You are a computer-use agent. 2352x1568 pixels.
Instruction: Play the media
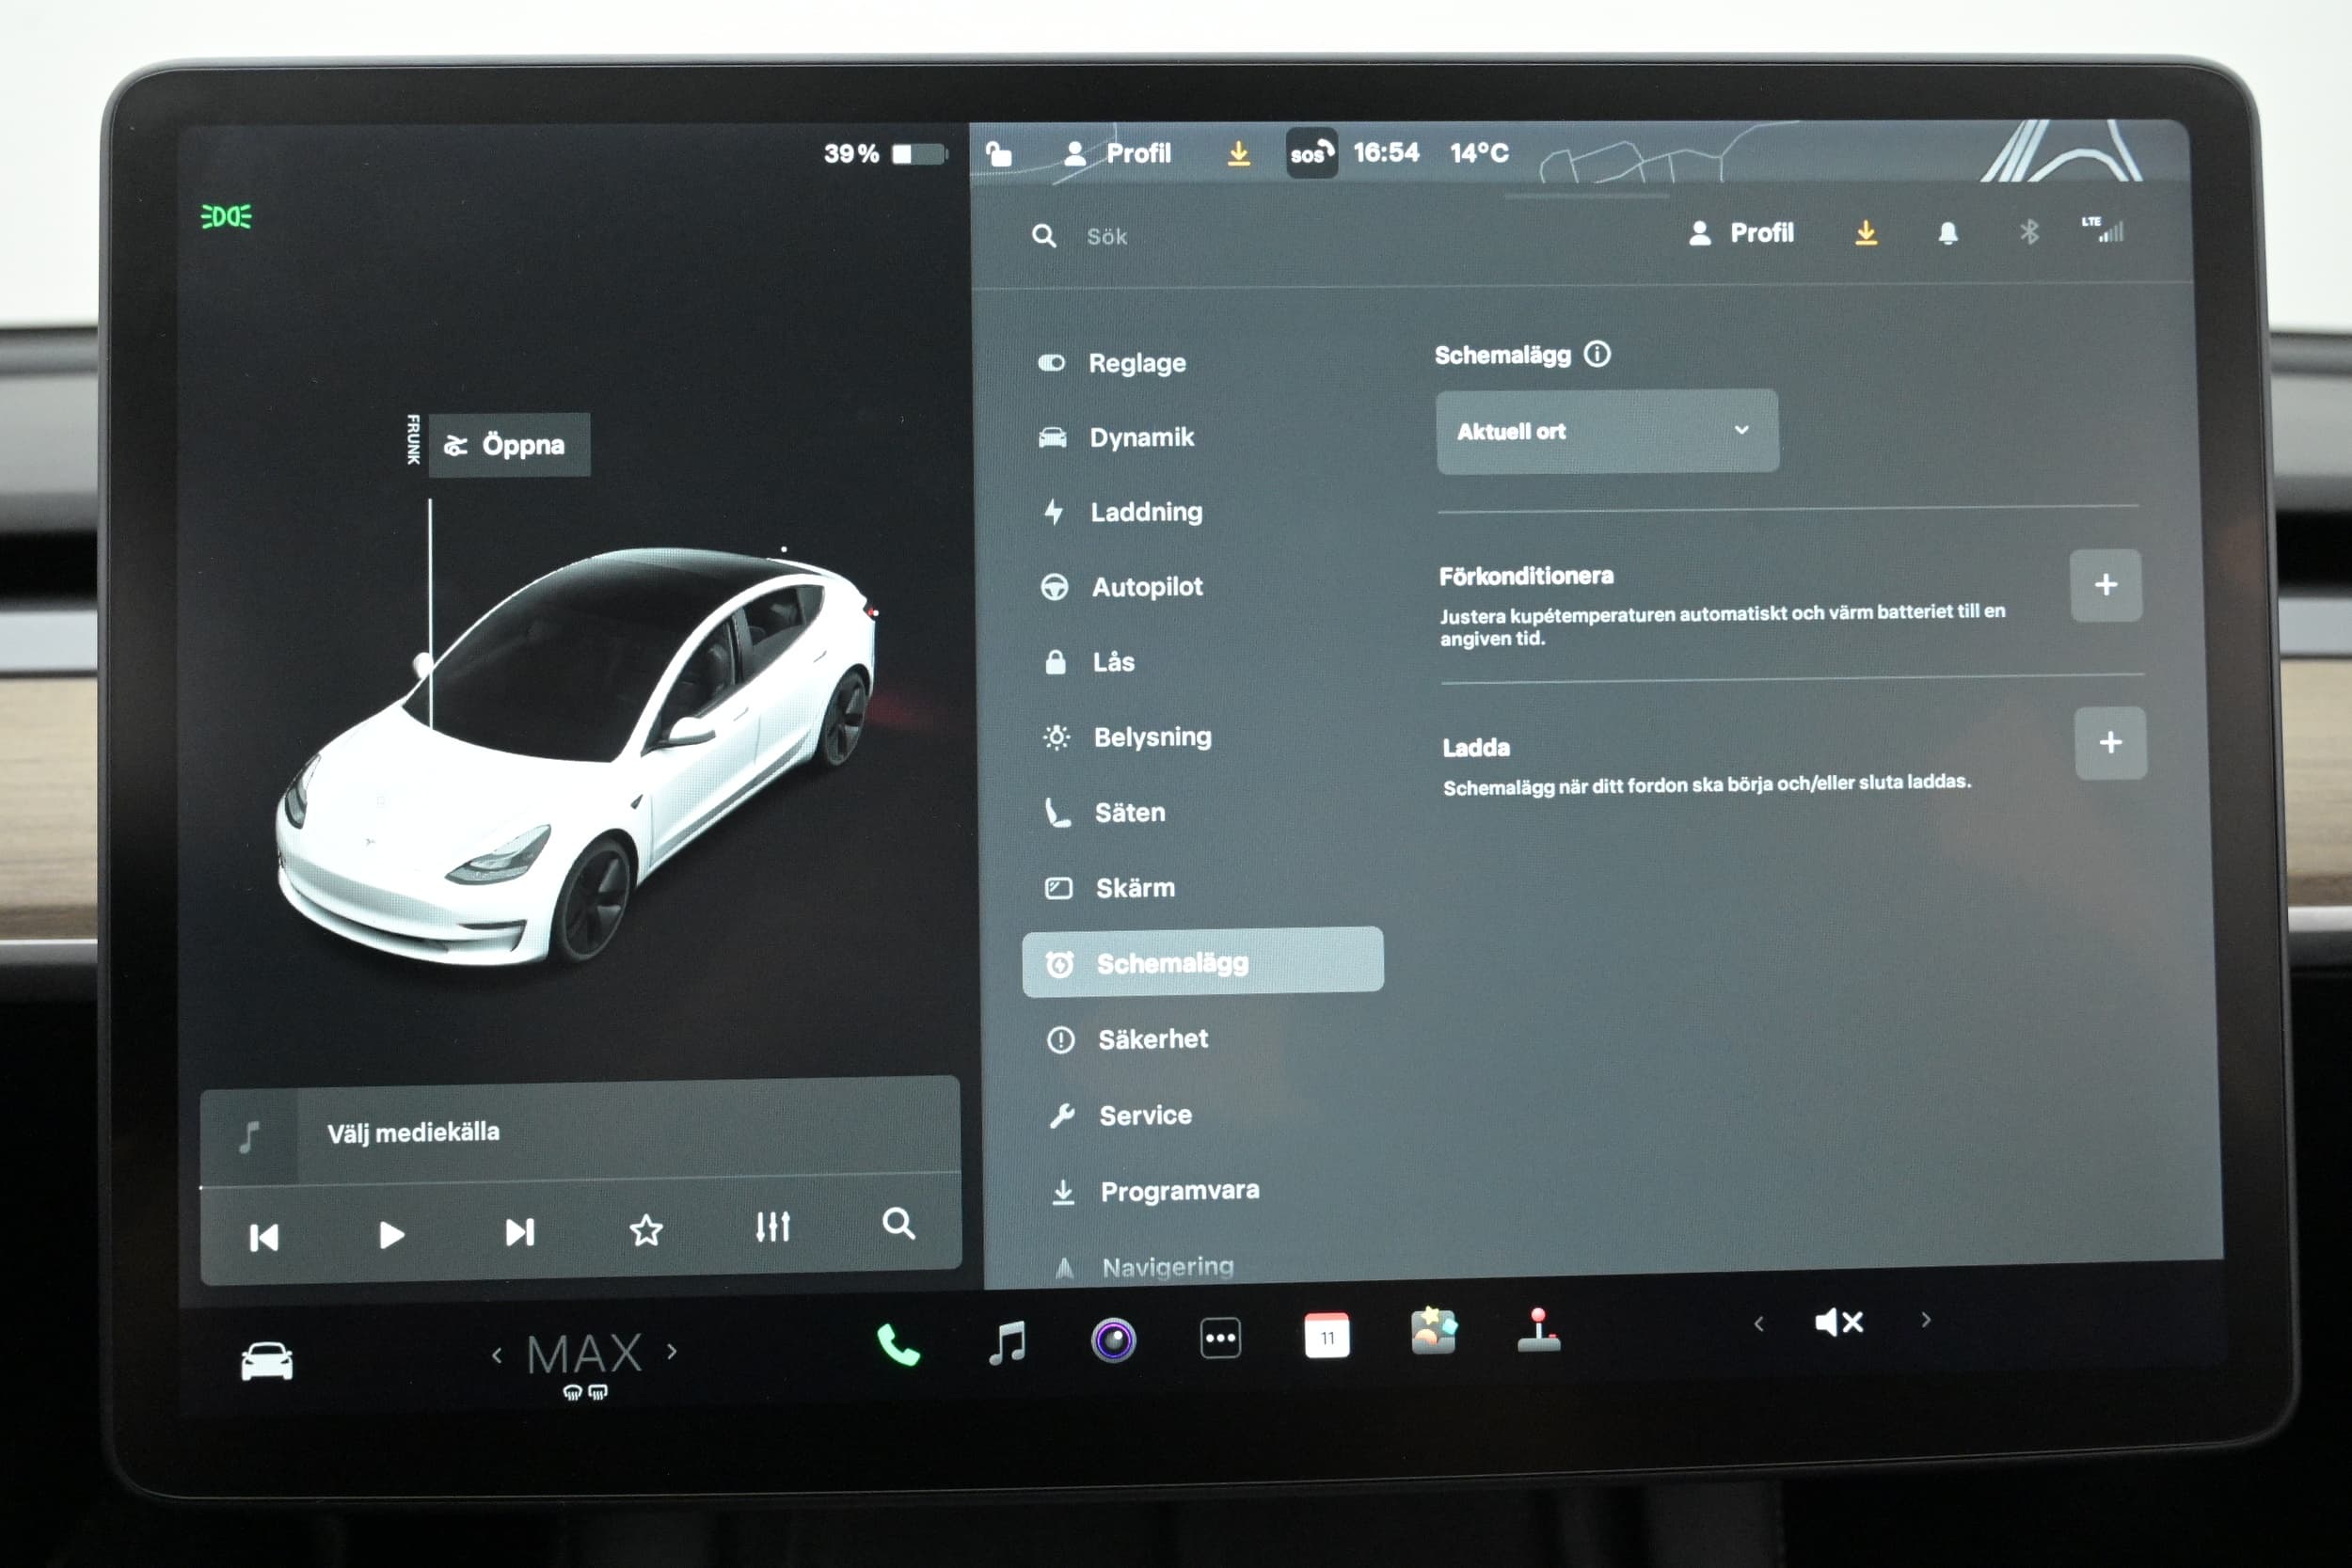pyautogui.click(x=391, y=1235)
